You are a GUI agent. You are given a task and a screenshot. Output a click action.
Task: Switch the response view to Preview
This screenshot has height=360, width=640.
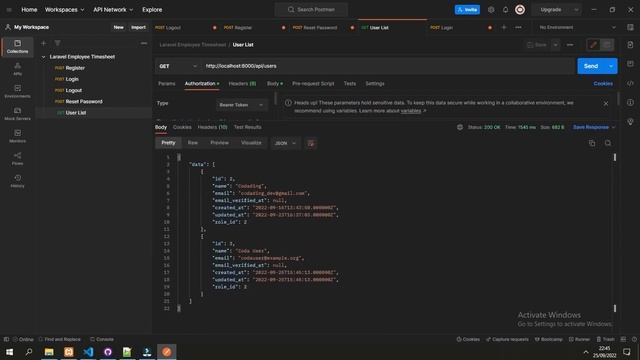(220, 143)
